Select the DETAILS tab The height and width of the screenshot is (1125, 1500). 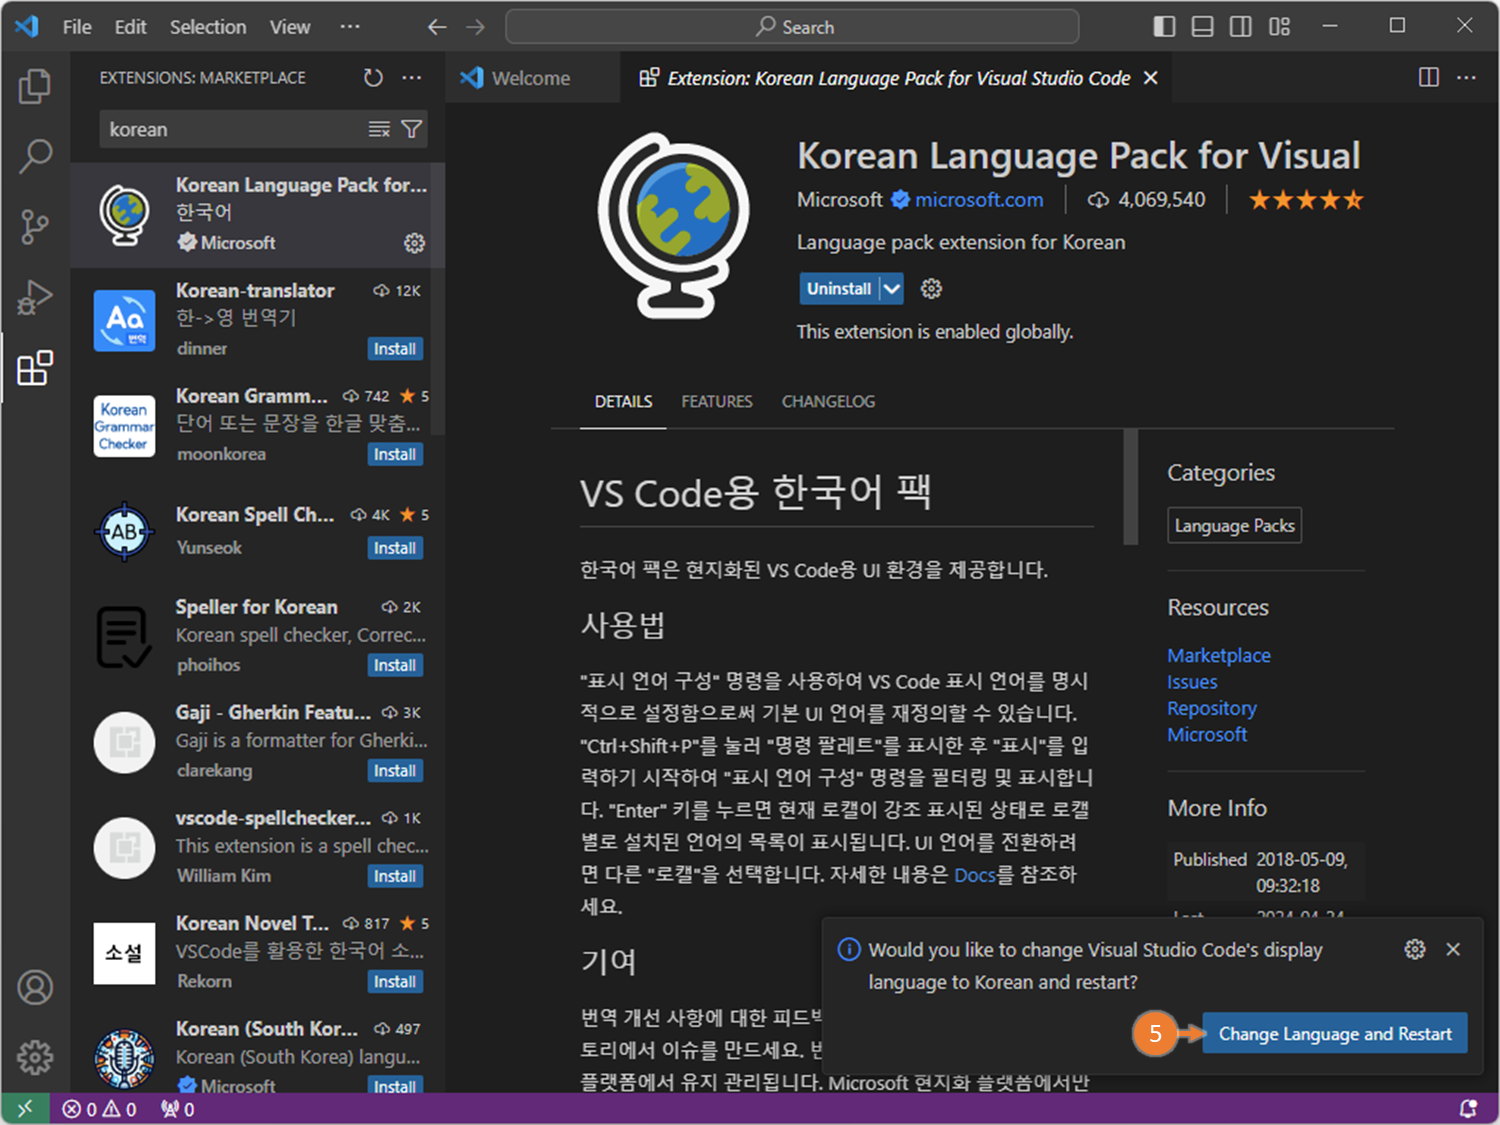point(623,401)
